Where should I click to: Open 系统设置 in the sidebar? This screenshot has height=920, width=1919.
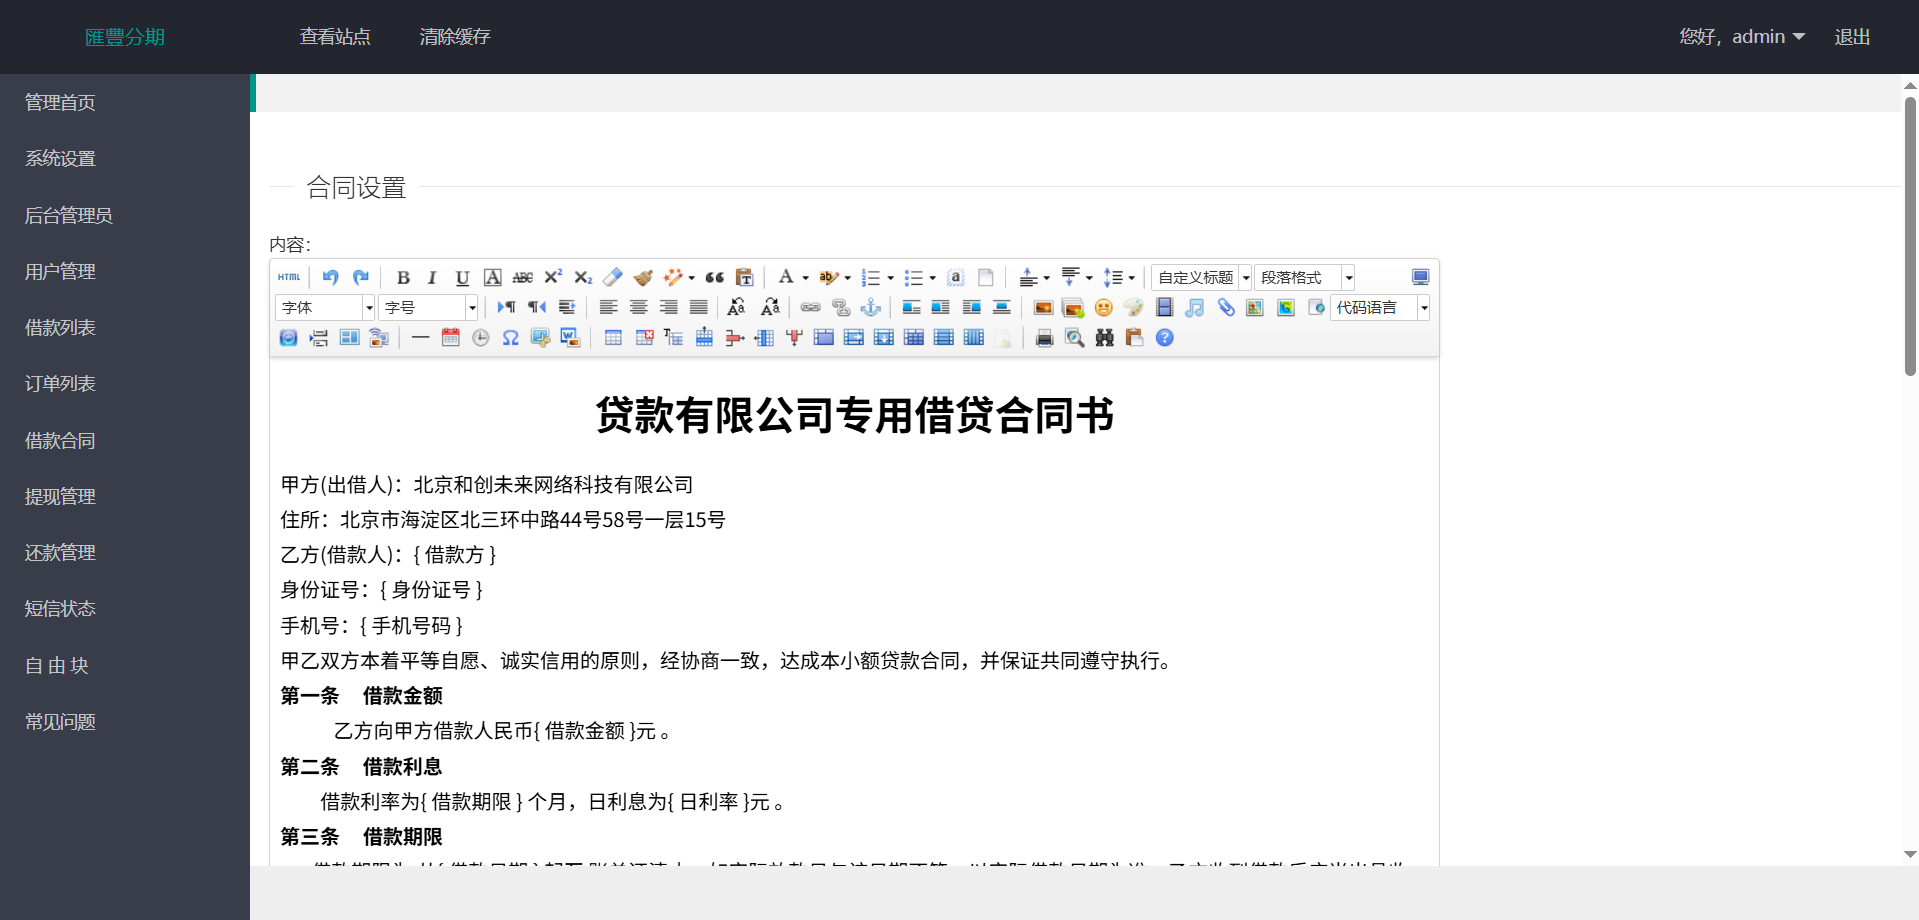click(x=125, y=158)
